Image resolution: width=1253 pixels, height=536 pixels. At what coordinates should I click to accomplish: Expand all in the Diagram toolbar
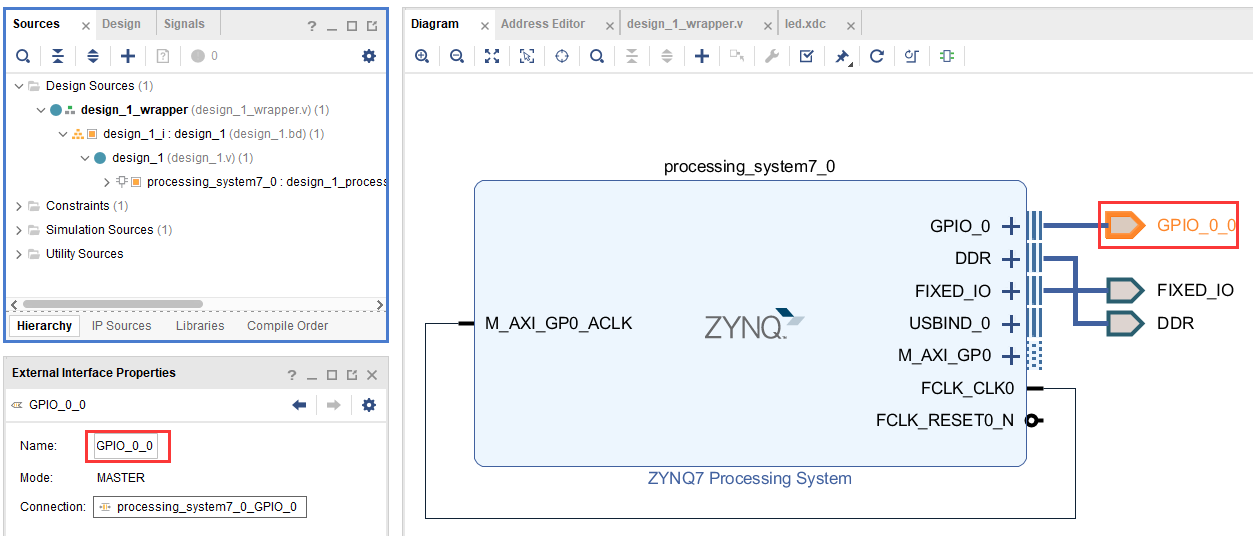click(667, 57)
